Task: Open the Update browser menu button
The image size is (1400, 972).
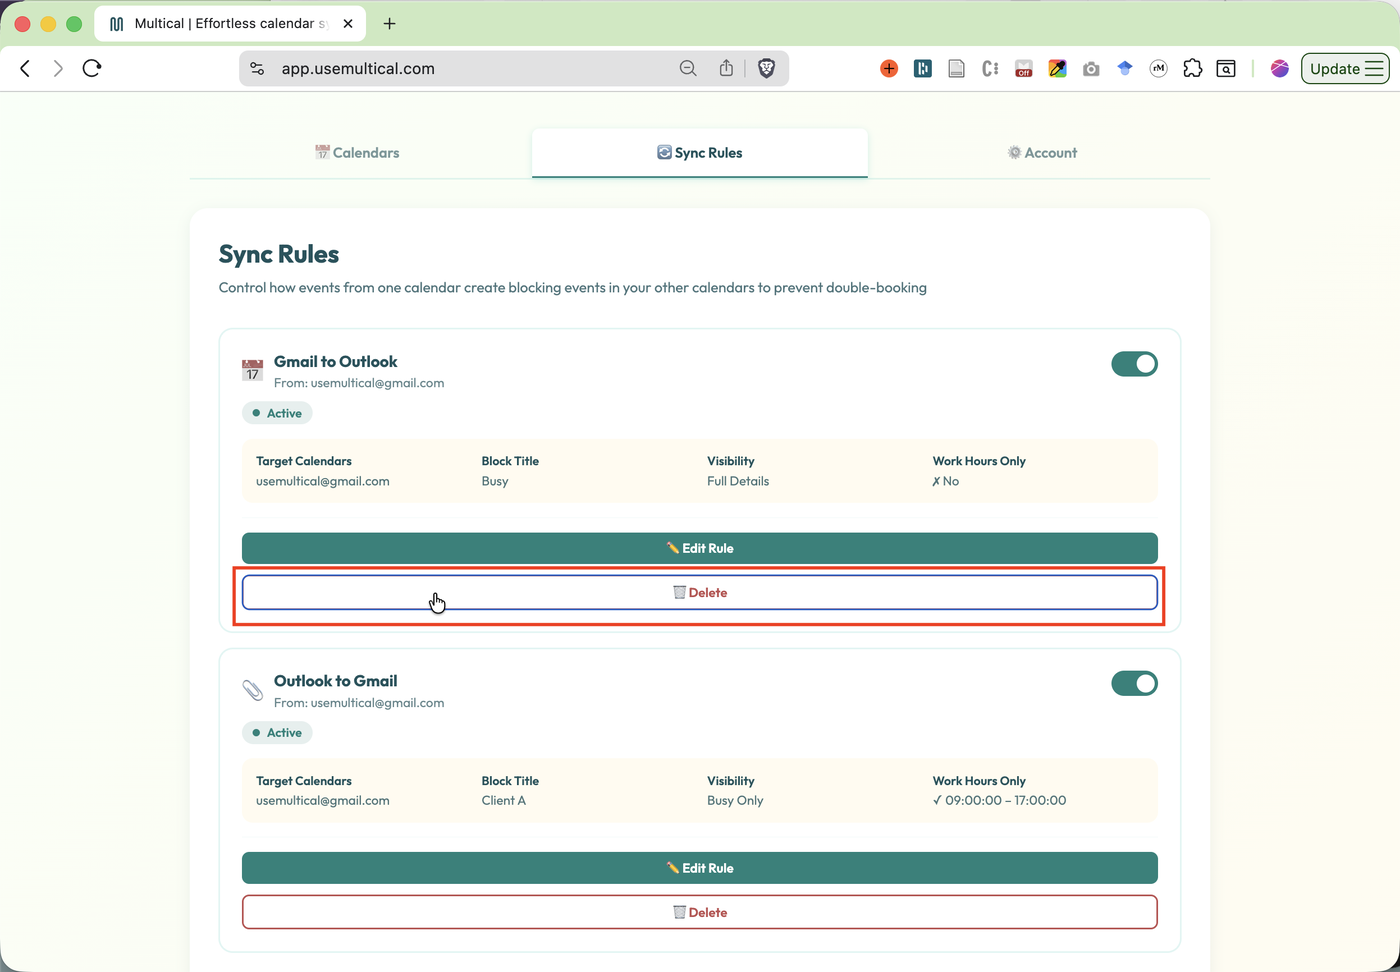Action: pos(1345,68)
